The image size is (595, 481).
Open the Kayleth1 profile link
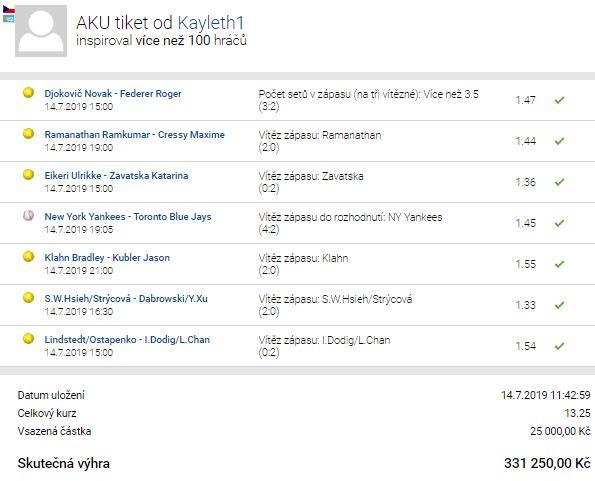pyautogui.click(x=211, y=23)
